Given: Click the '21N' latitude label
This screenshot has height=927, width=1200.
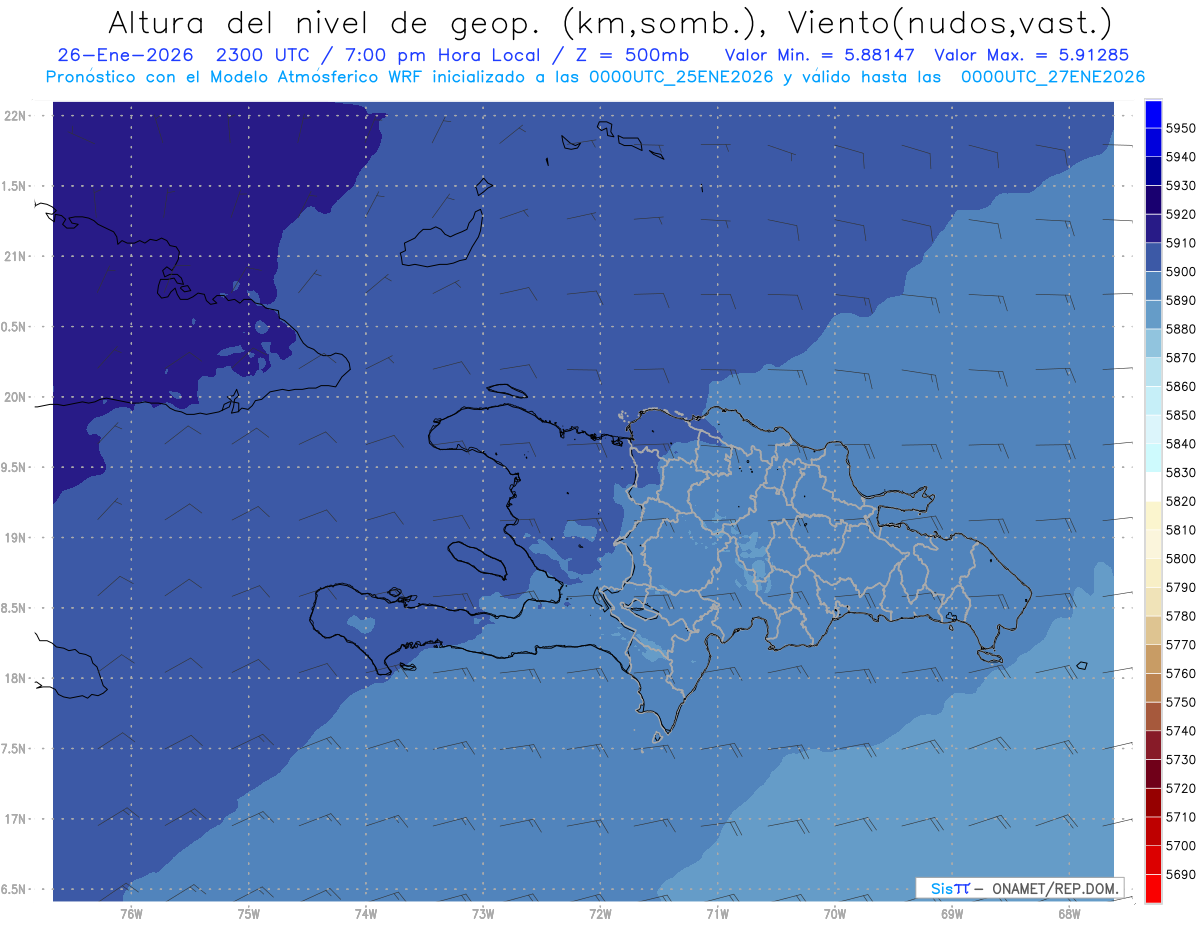Looking at the screenshot, I should (x=15, y=256).
